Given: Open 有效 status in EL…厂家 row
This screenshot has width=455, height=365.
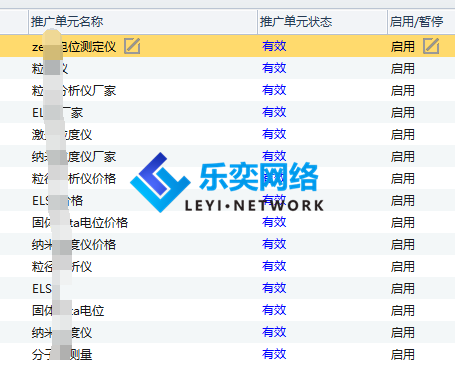Looking at the screenshot, I should coord(274,112).
